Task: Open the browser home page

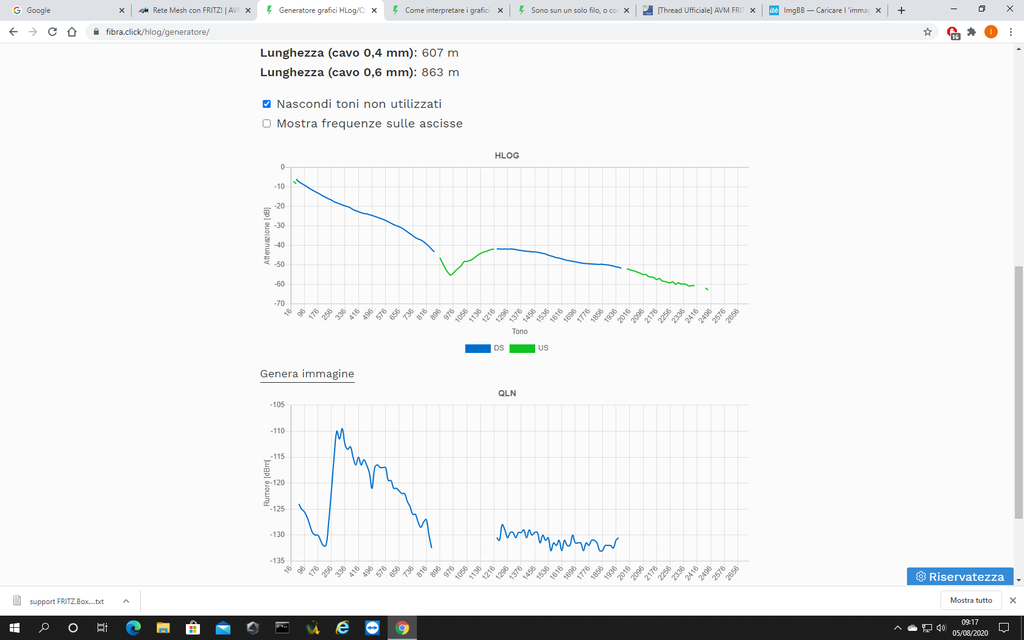Action: (x=72, y=31)
